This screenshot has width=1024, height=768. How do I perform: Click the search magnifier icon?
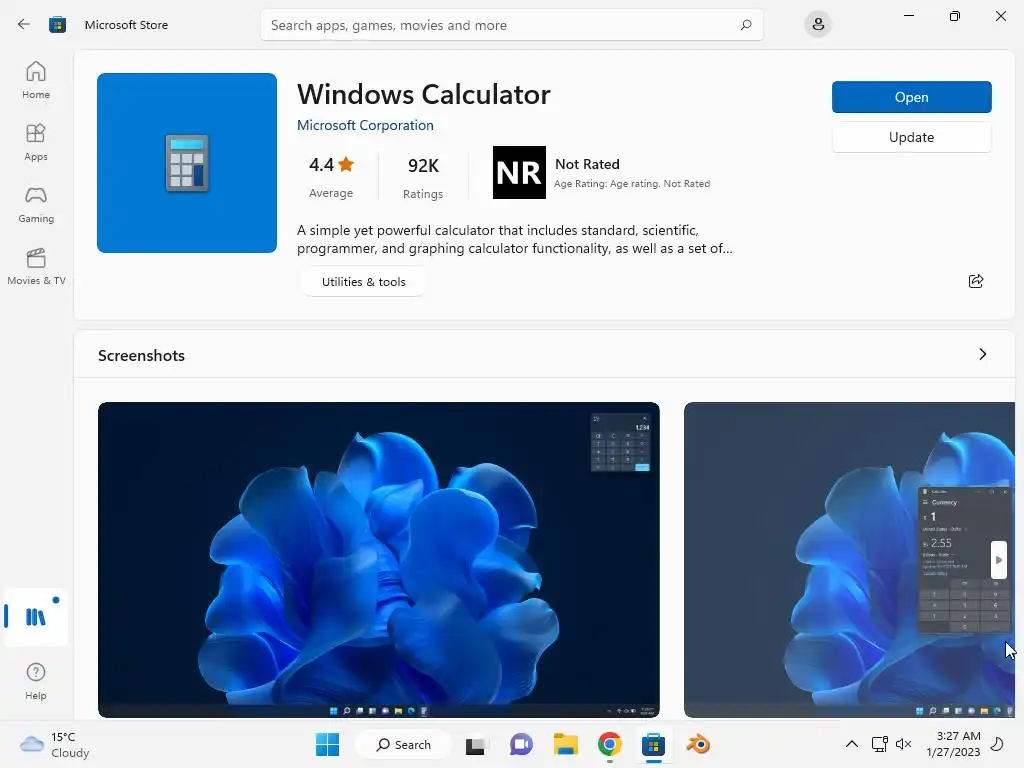click(x=746, y=25)
